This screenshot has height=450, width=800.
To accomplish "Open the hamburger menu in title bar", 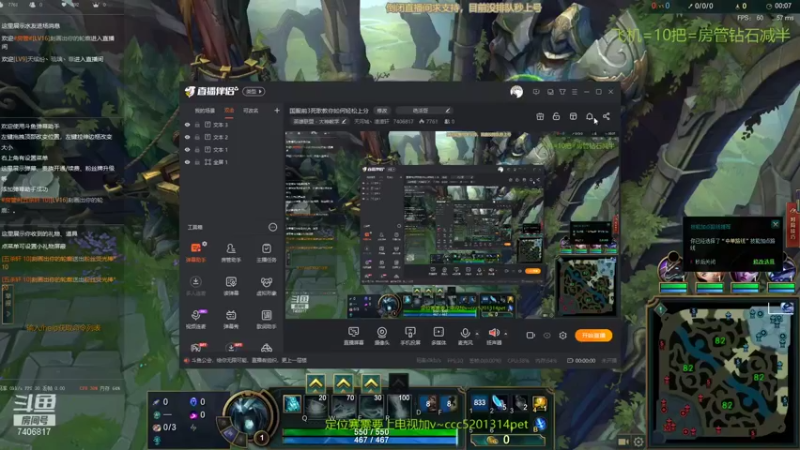I will click(x=574, y=92).
